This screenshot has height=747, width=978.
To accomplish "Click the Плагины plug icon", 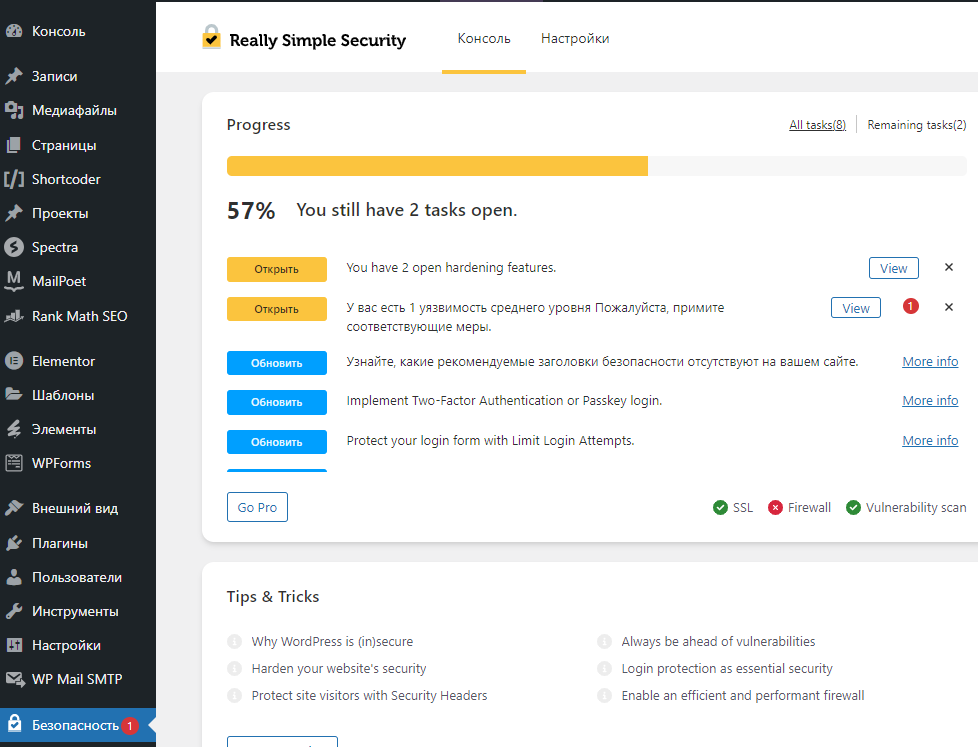I will (x=14, y=543).
